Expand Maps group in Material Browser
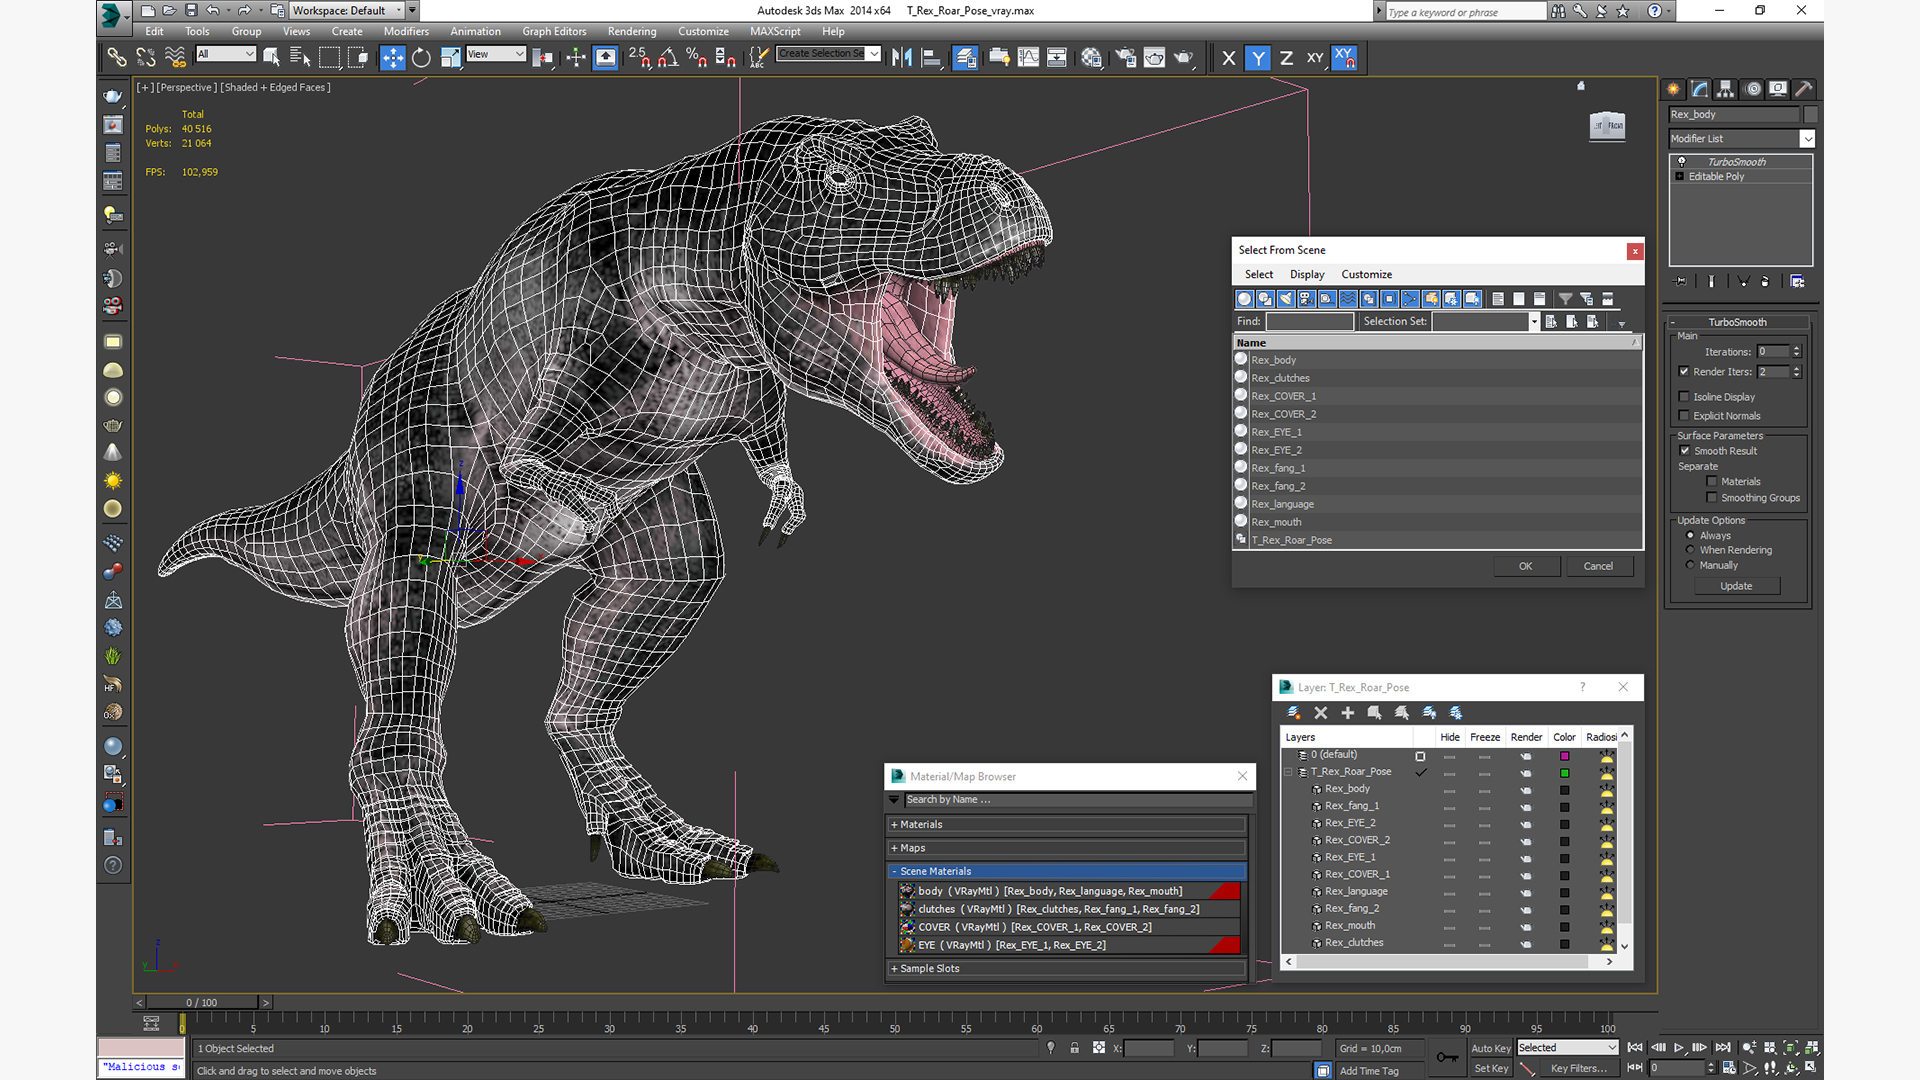This screenshot has width=1920, height=1080. point(1066,848)
